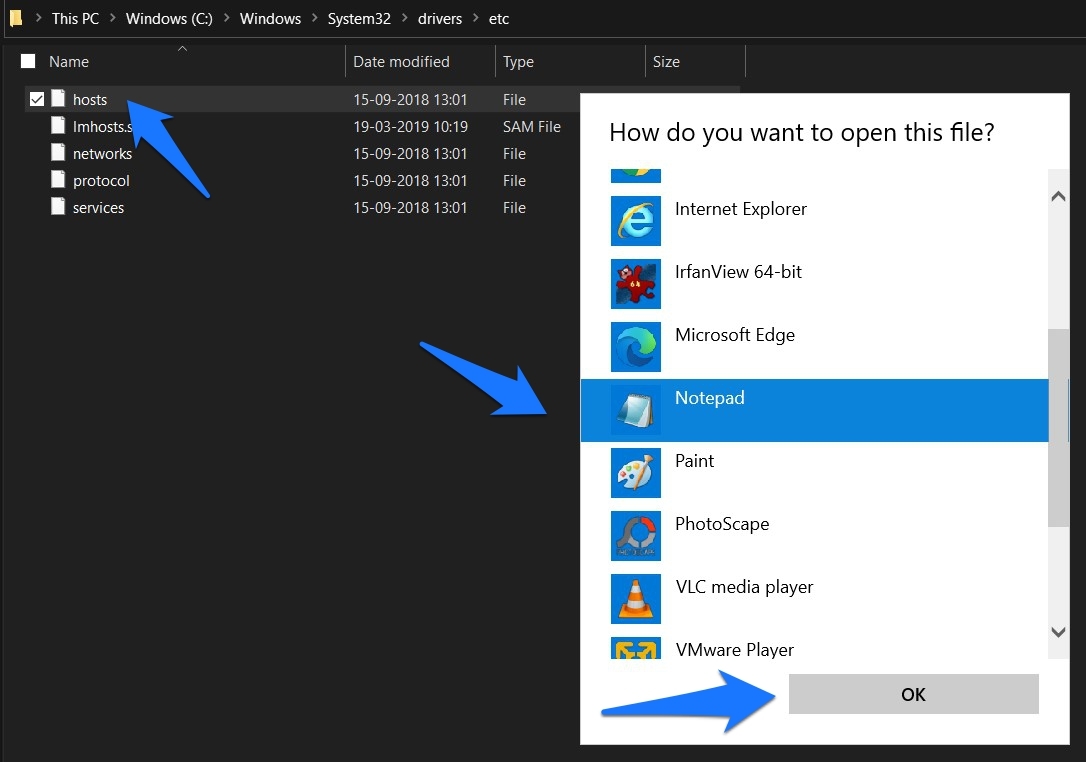The image size is (1086, 762).
Task: Select the Internet Explorer app icon
Action: (636, 221)
